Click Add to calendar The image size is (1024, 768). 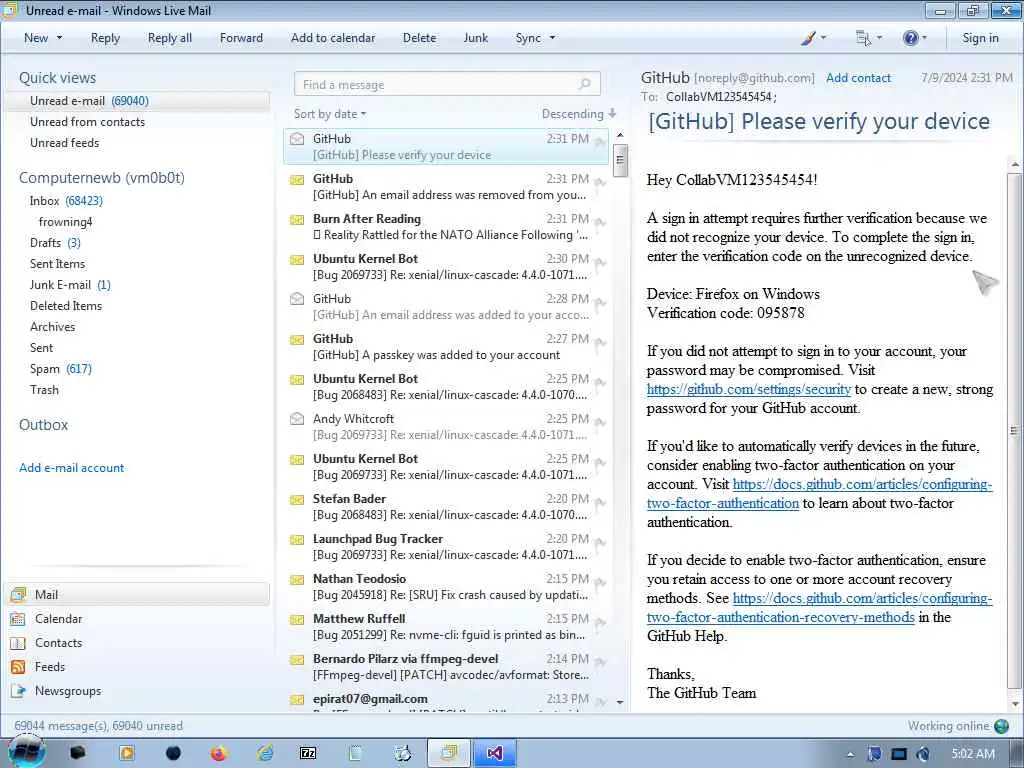click(x=333, y=38)
